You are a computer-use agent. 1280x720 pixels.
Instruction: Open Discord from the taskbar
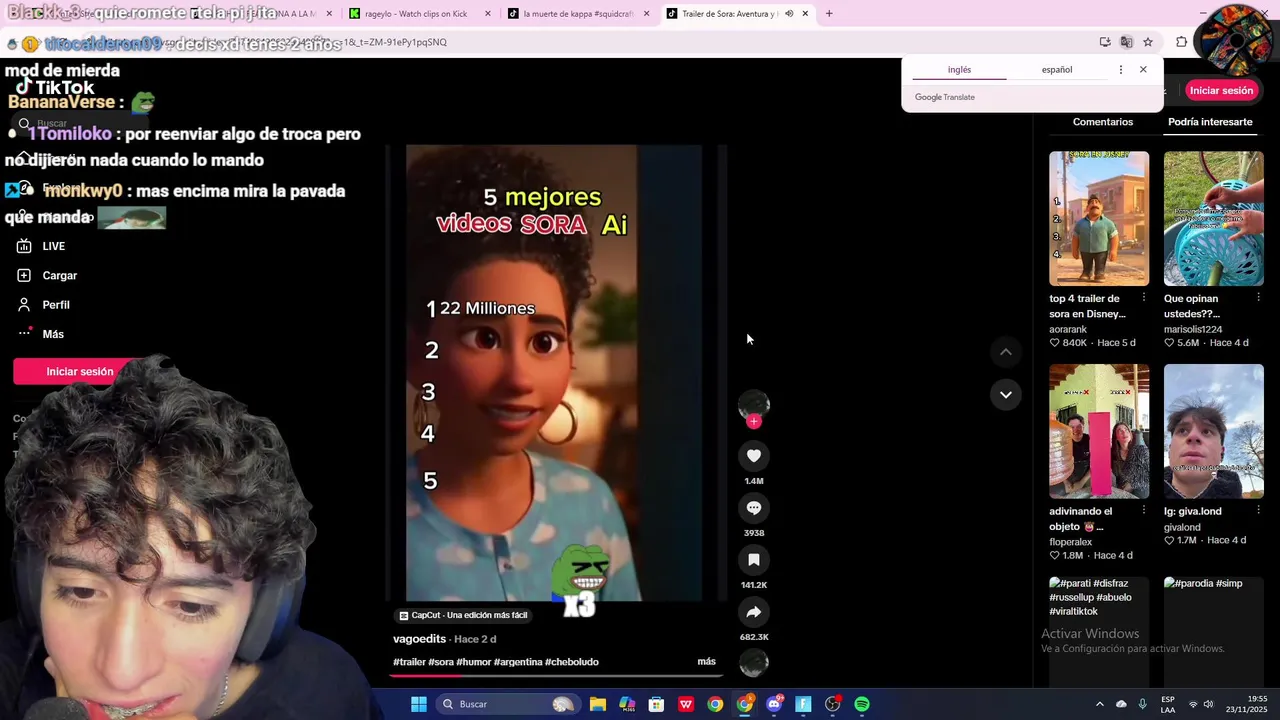pyautogui.click(x=774, y=704)
